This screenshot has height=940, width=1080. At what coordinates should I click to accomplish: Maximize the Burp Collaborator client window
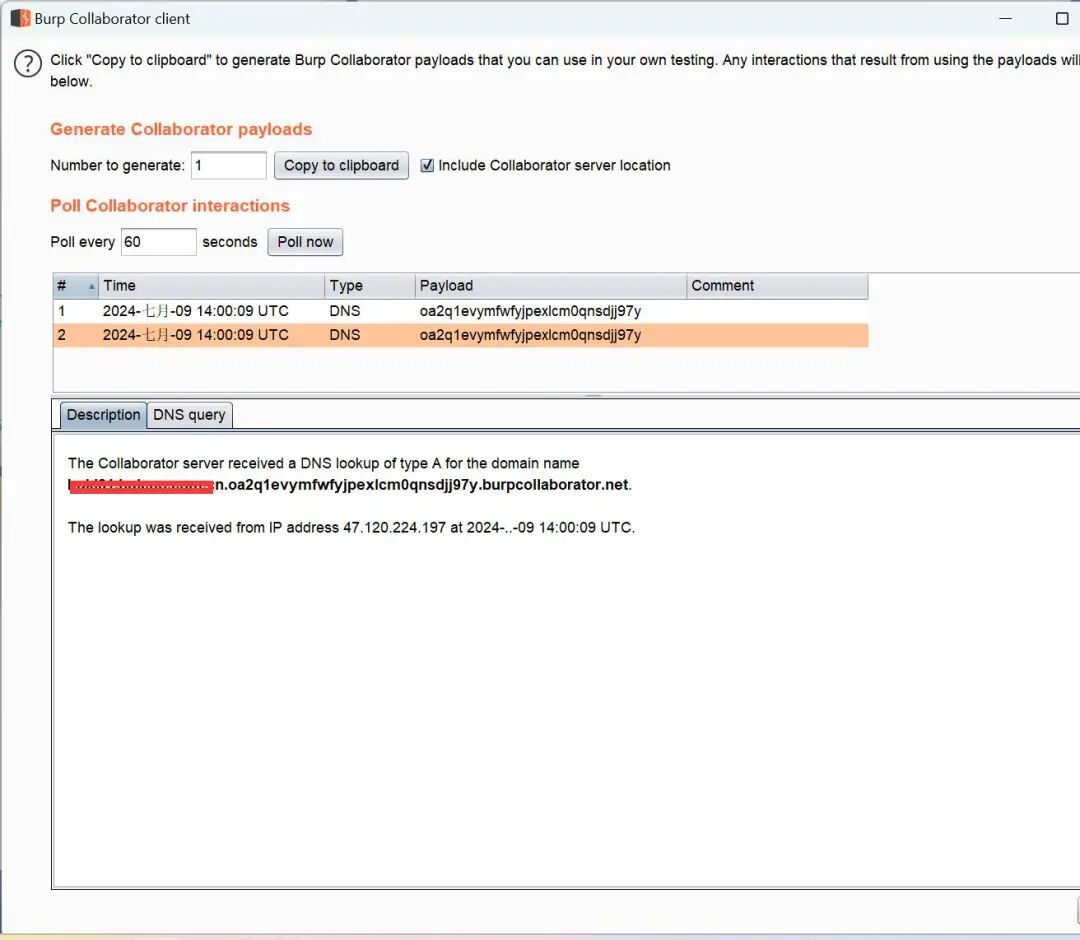(x=1063, y=19)
